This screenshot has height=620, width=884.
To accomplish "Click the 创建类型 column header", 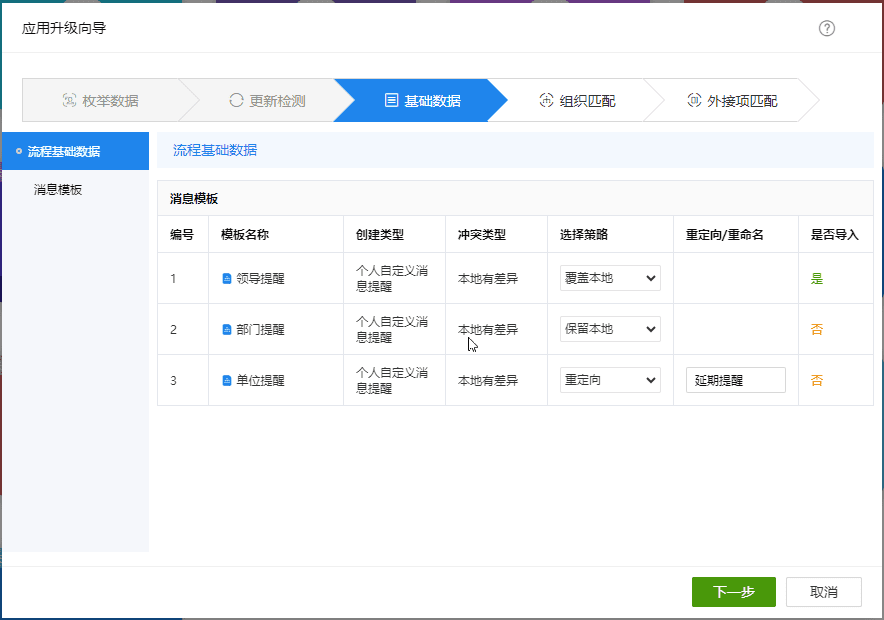I will (379, 234).
